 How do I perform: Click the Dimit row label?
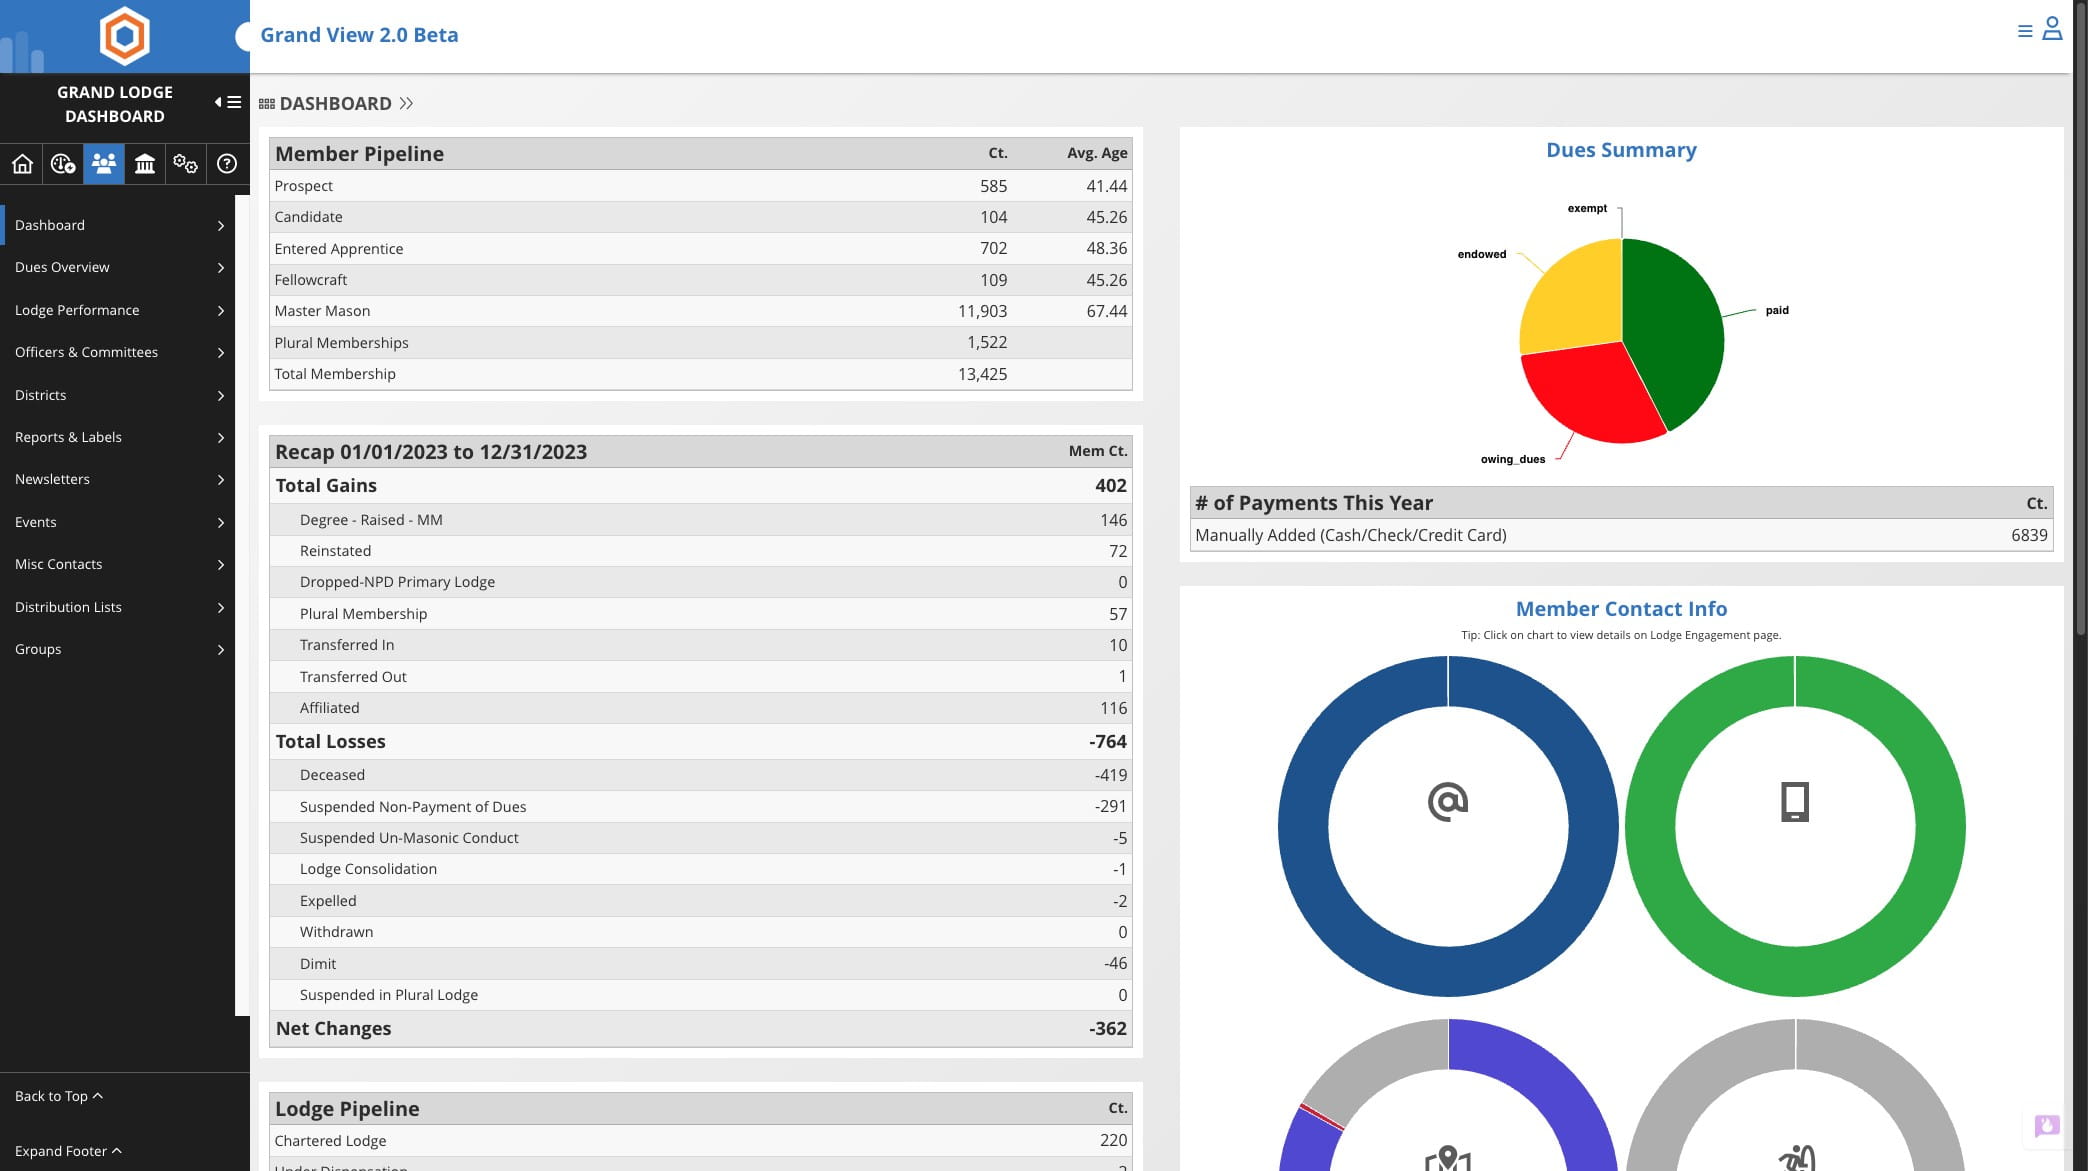point(318,964)
